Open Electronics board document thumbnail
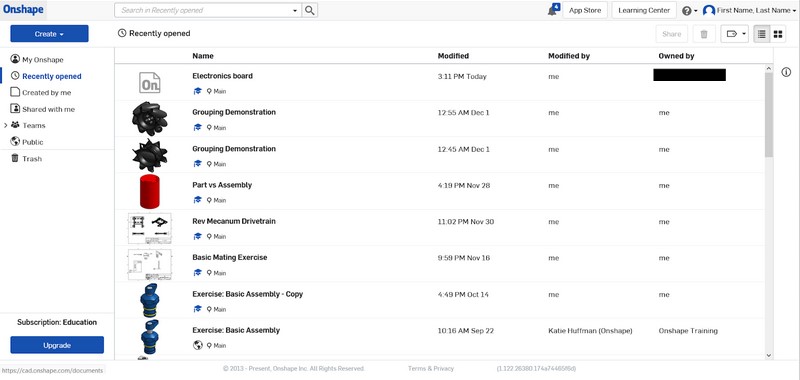Viewport: 800px width, 380px height. (x=149, y=82)
